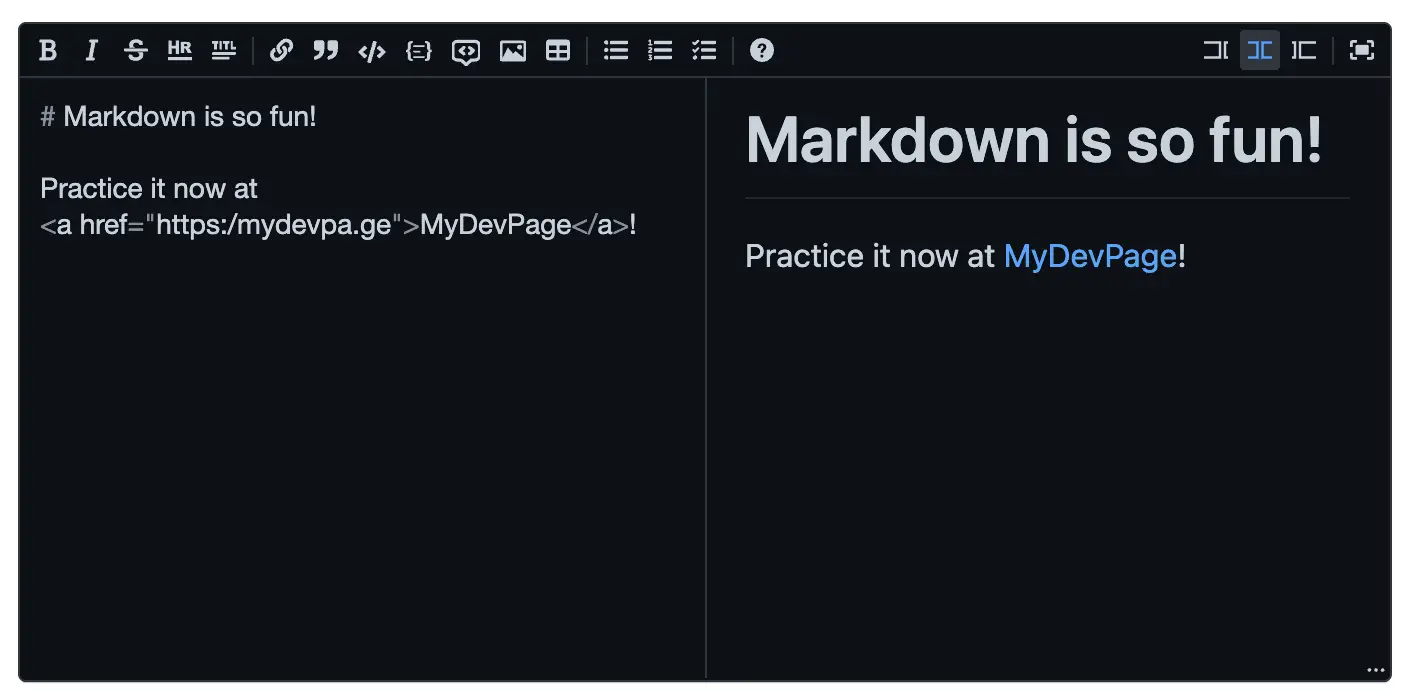The width and height of the screenshot is (1410, 698).
Task: Toggle fullscreen mode
Action: click(1362, 50)
